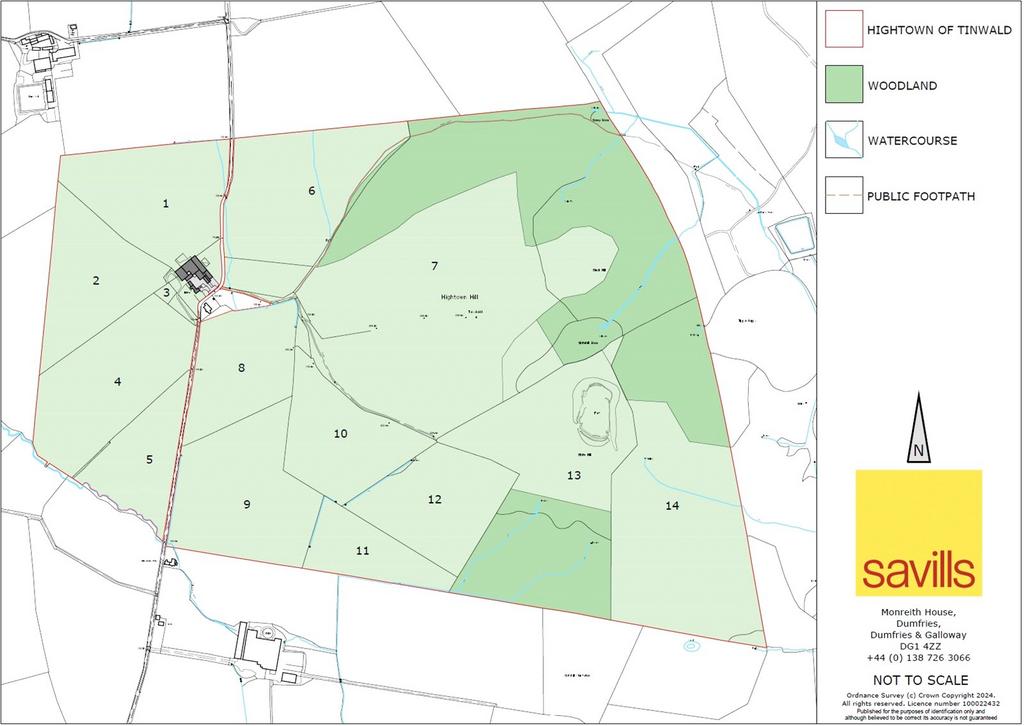Click the 'Dumfries & Galloway' address line

click(918, 635)
